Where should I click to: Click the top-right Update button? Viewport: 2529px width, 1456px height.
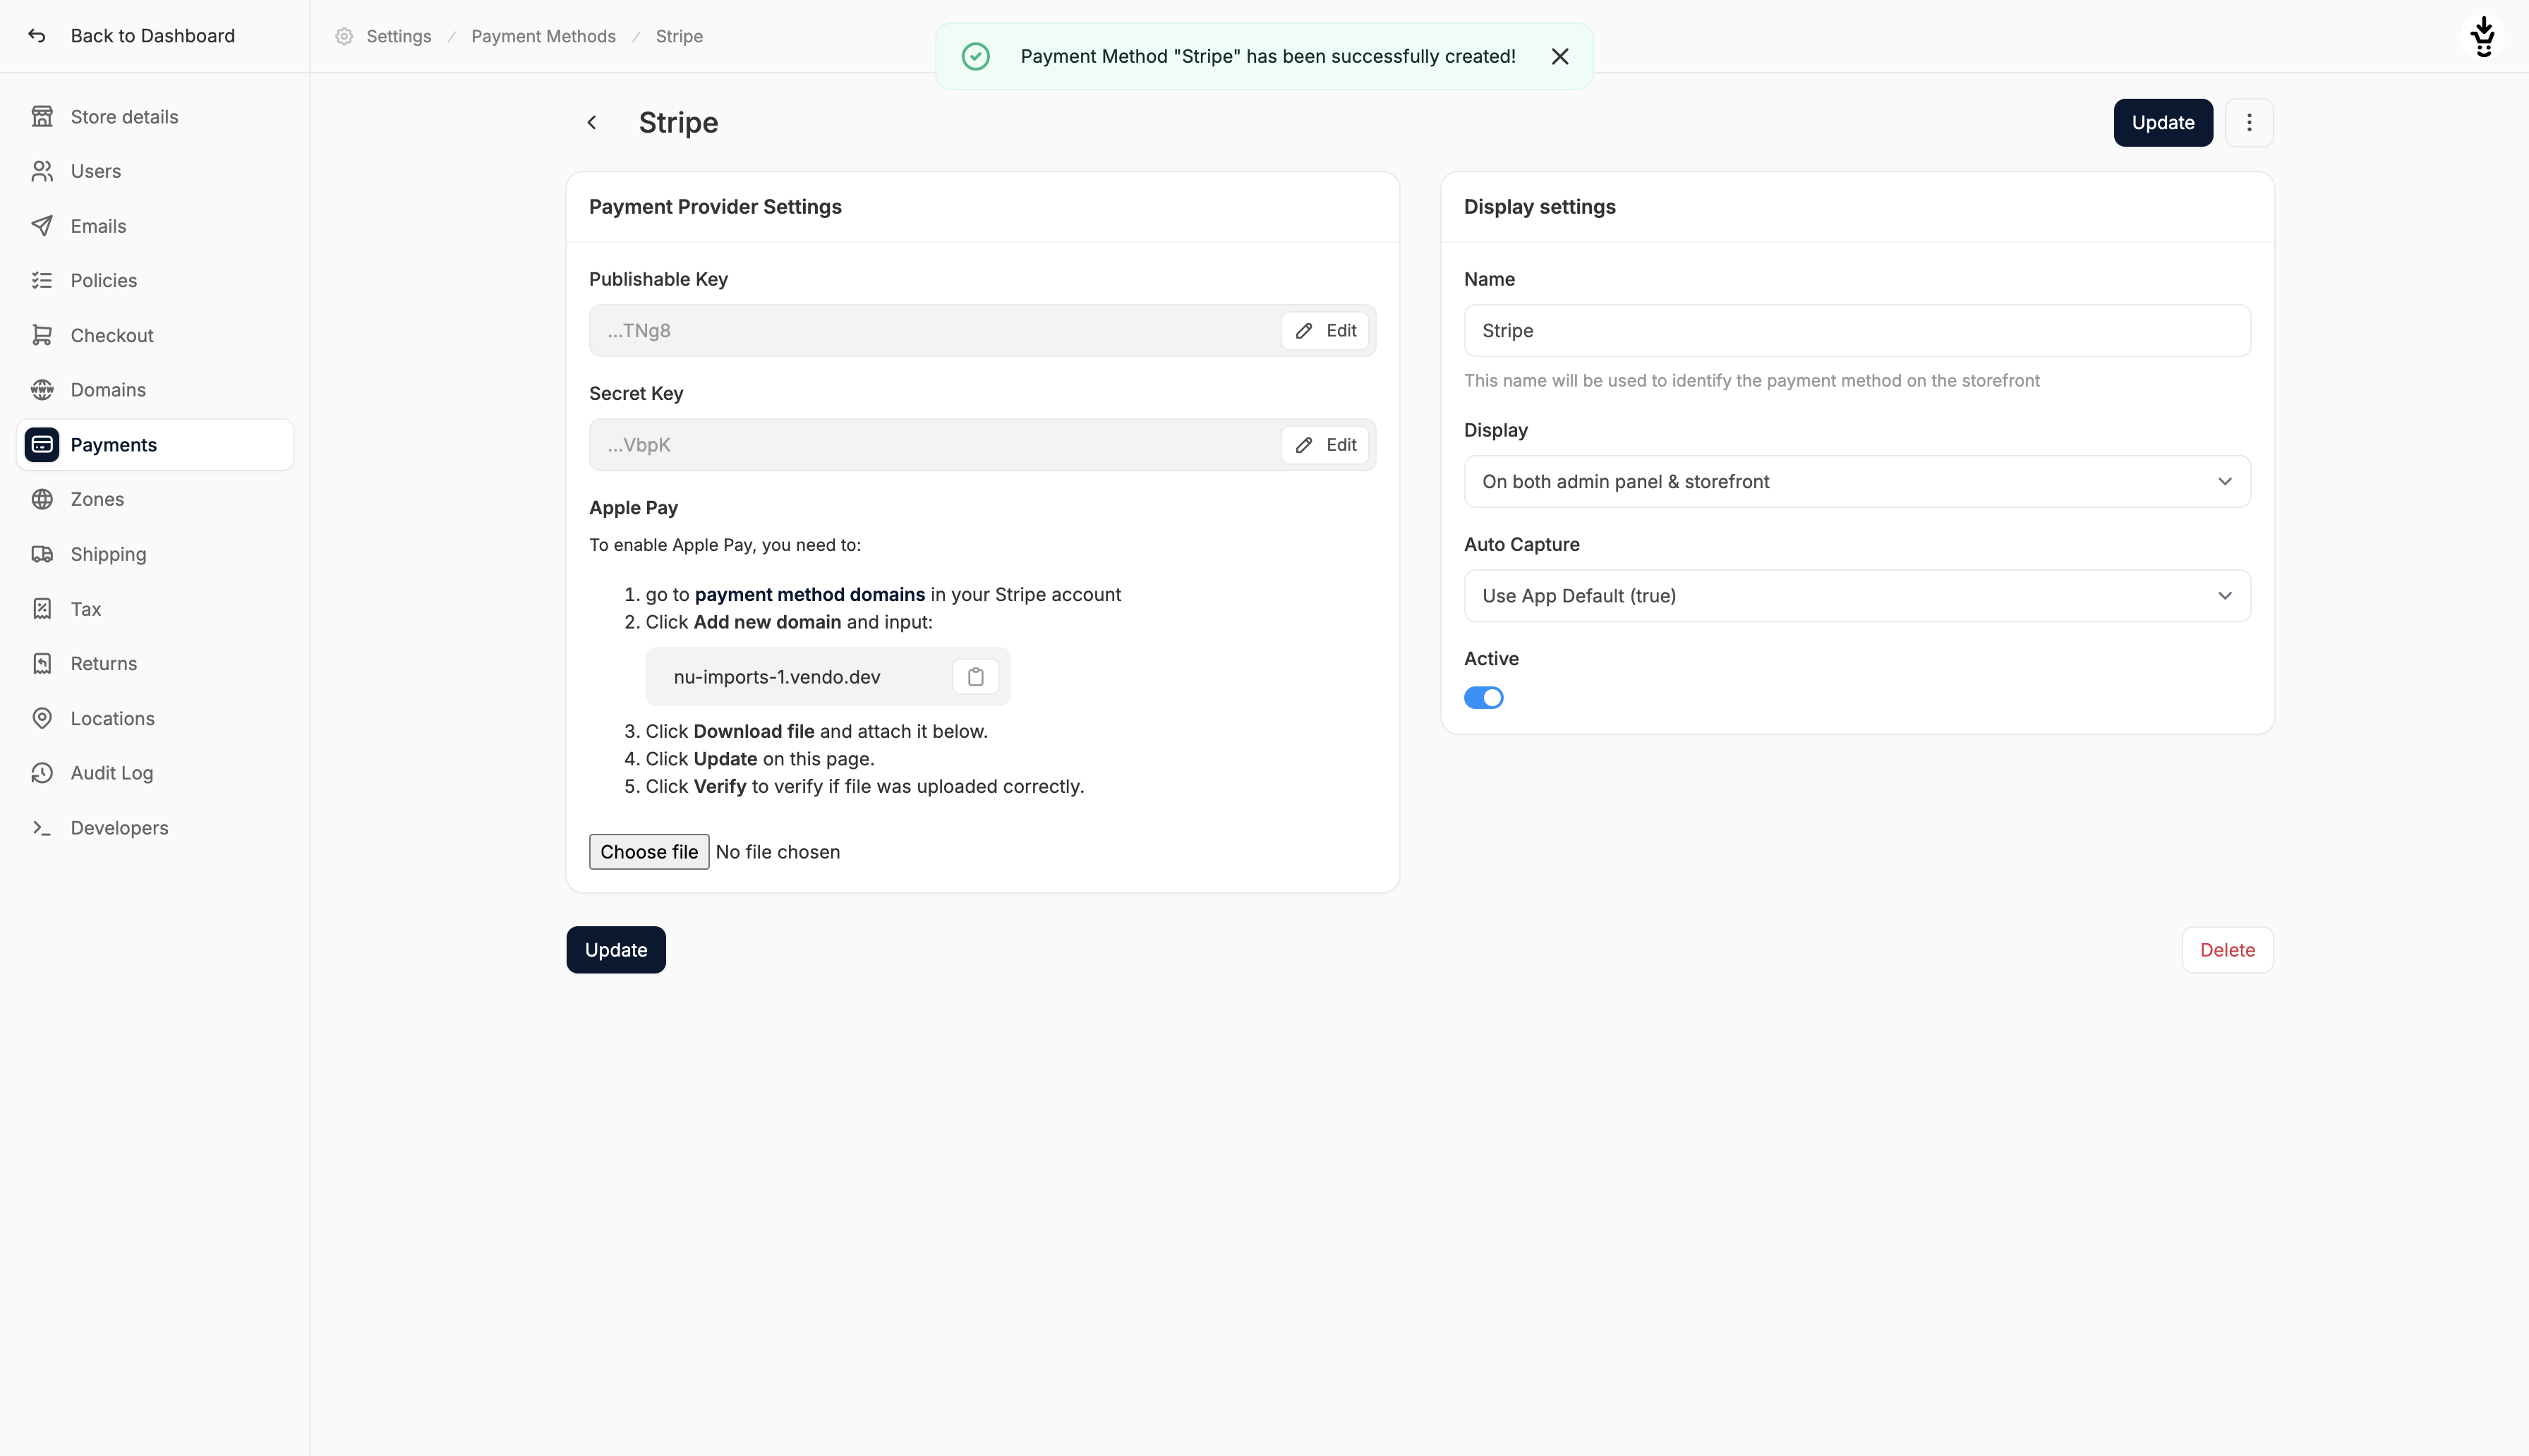2162,122
